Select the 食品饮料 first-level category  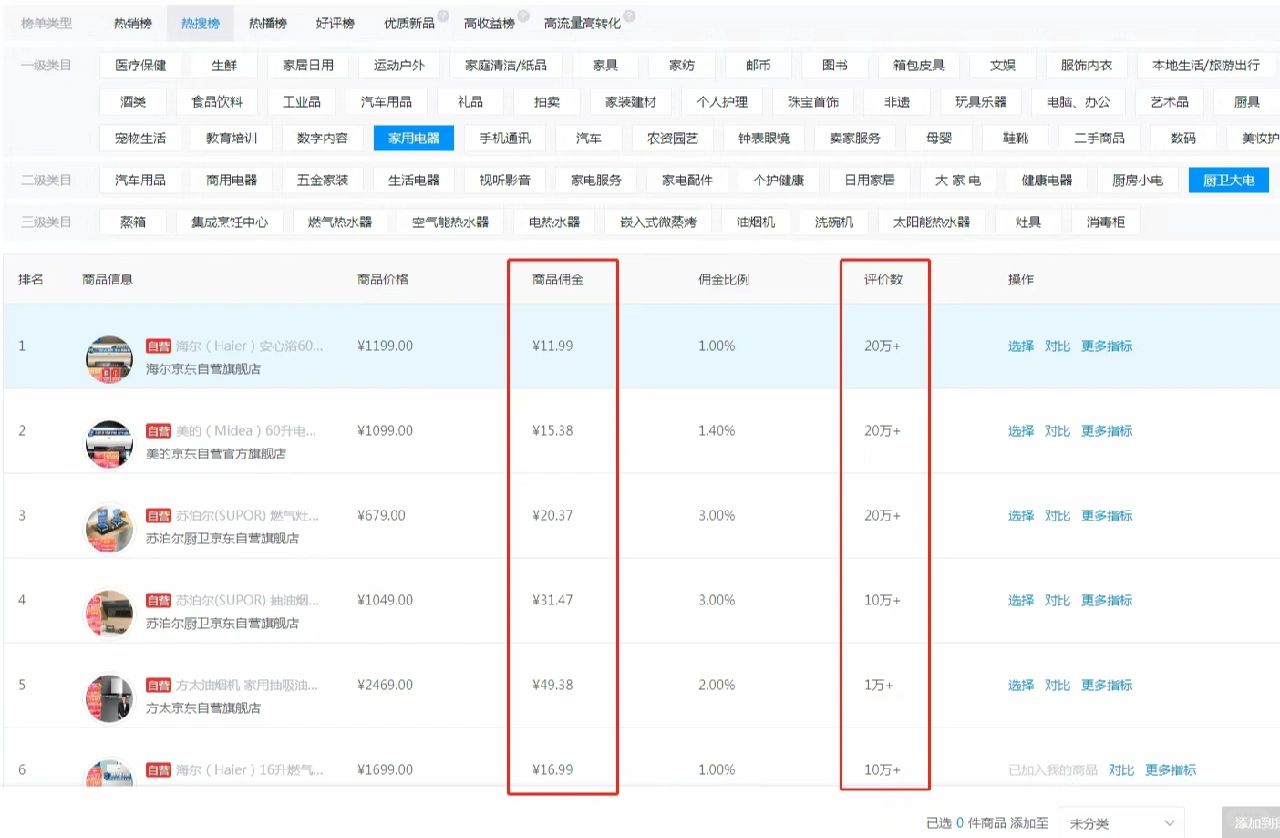pyautogui.click(x=217, y=101)
